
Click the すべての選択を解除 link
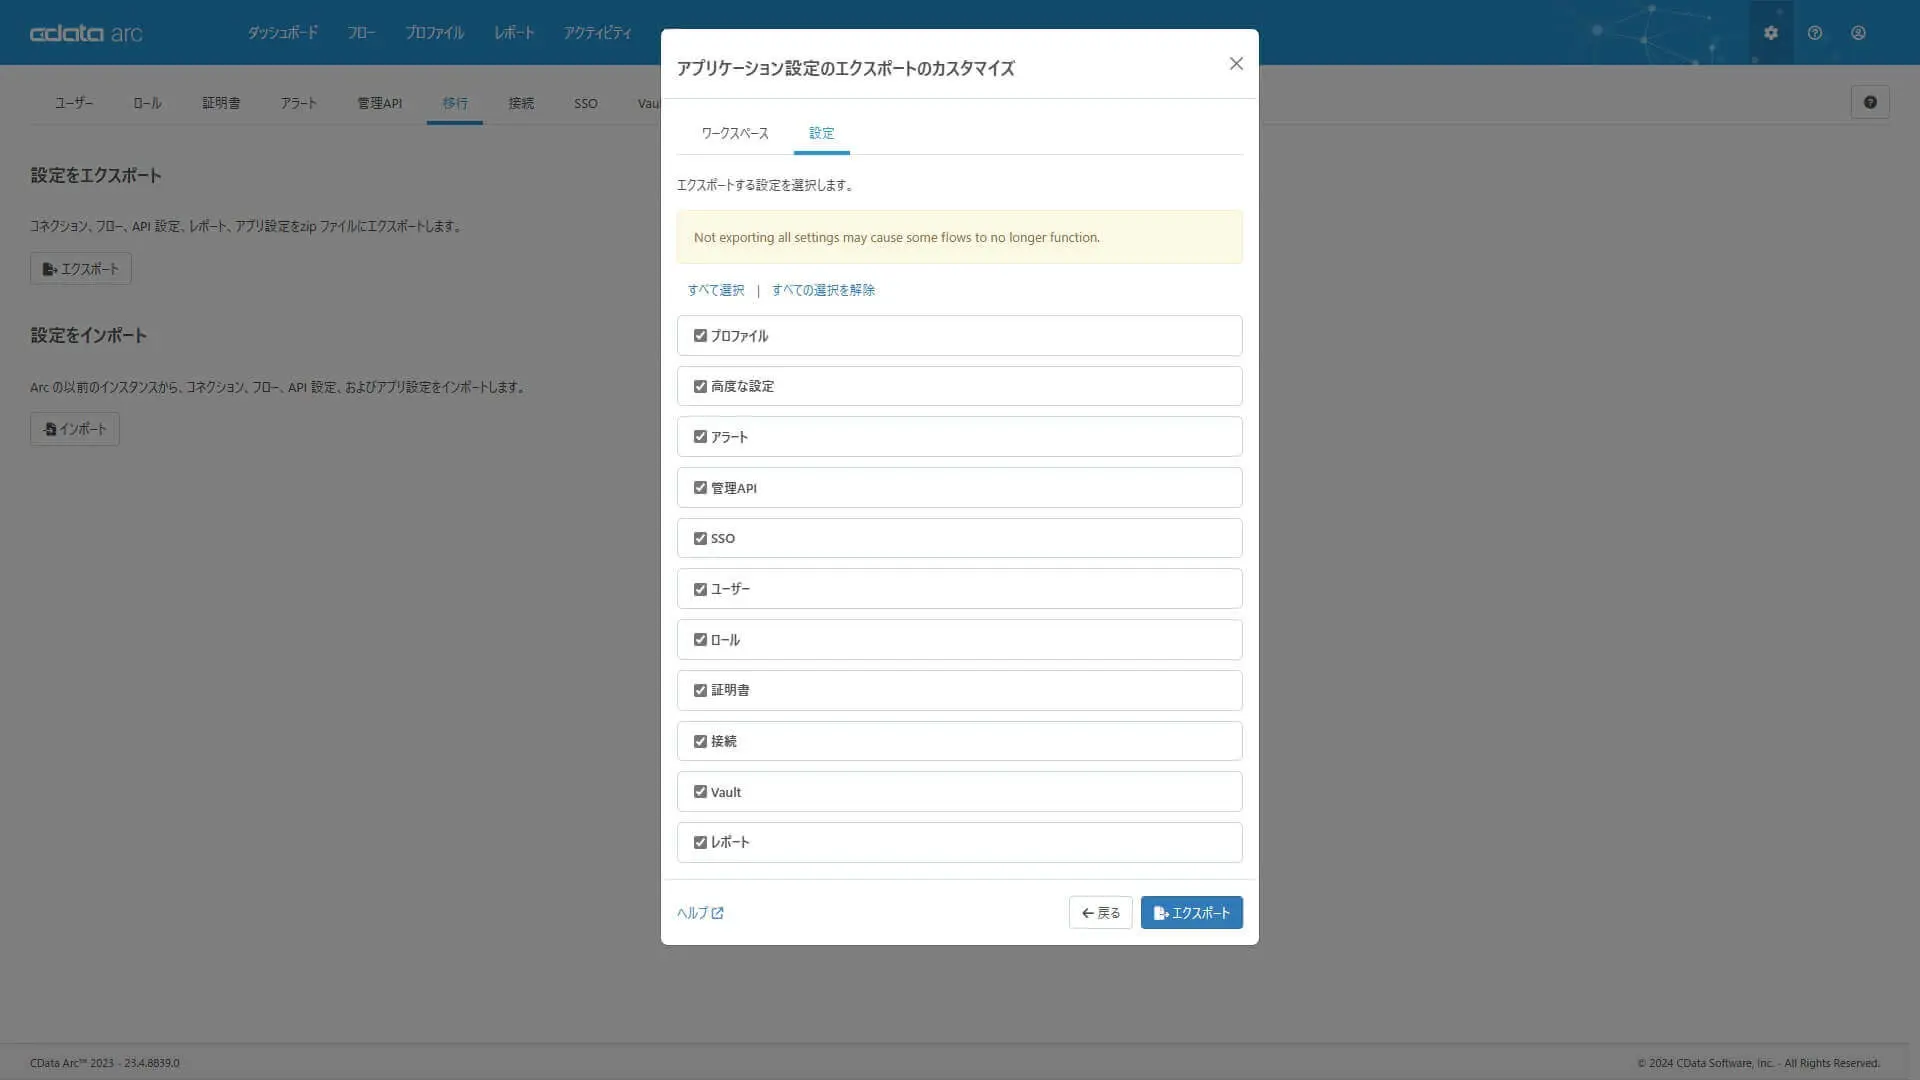(x=822, y=290)
